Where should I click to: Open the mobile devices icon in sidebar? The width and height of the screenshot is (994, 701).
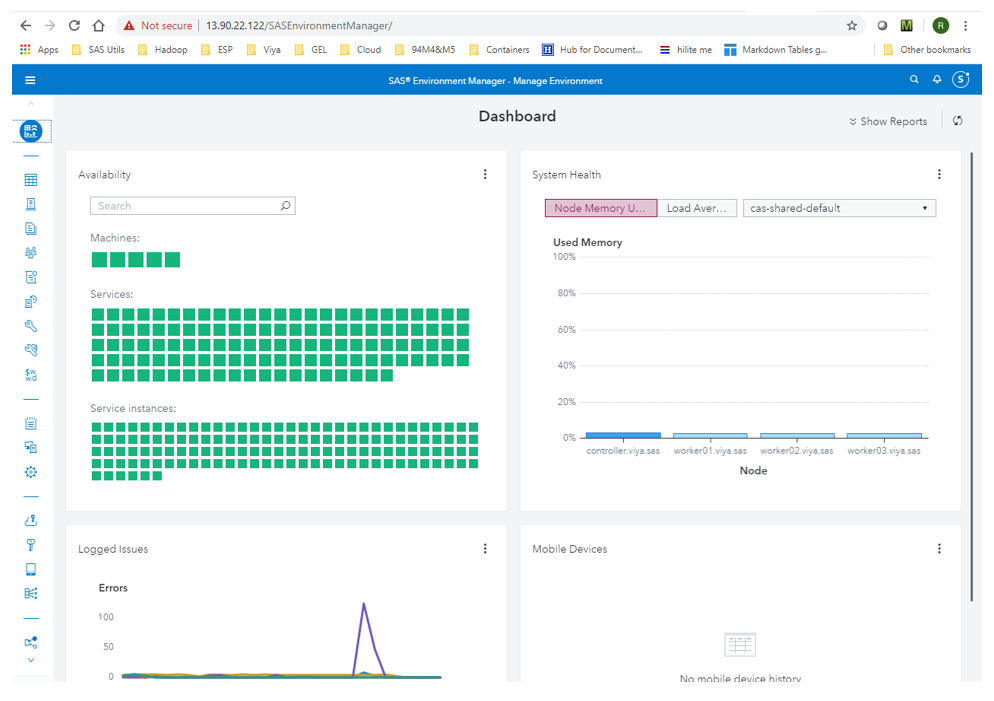coord(31,569)
